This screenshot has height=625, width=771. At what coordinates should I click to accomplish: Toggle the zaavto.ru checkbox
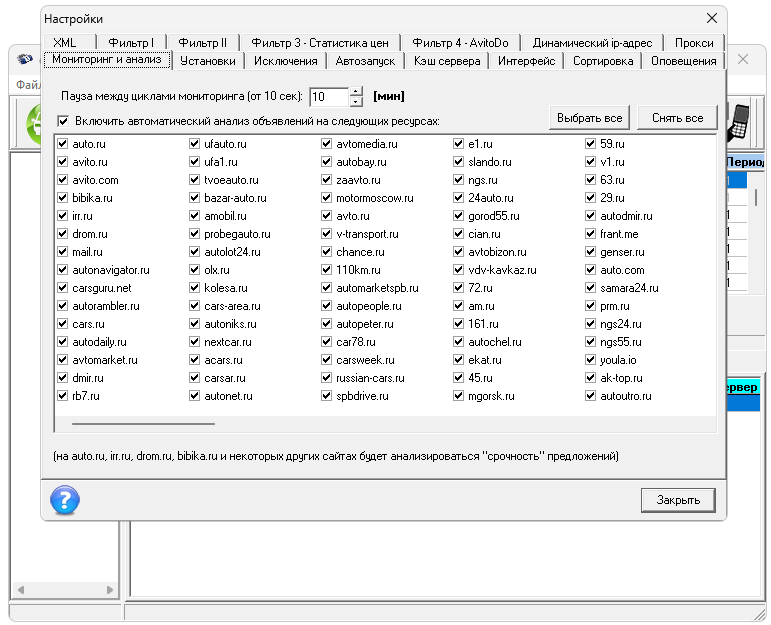[x=326, y=179]
